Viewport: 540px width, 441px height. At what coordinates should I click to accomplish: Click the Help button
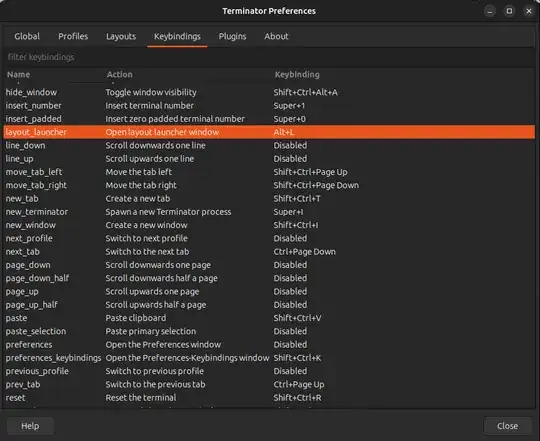pyautogui.click(x=30, y=426)
